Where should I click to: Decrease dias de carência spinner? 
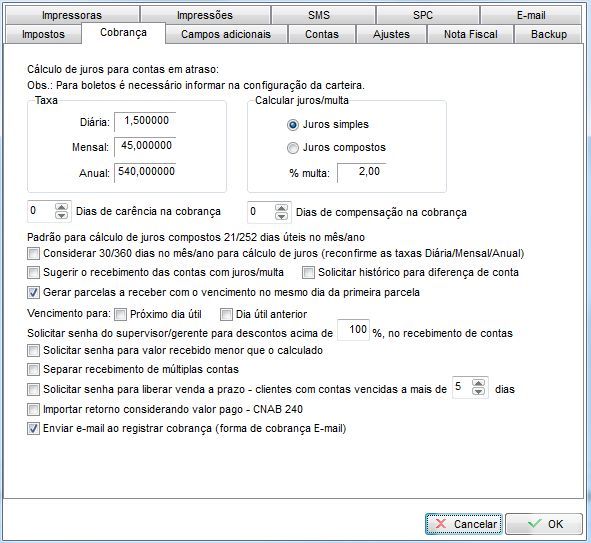61,216
